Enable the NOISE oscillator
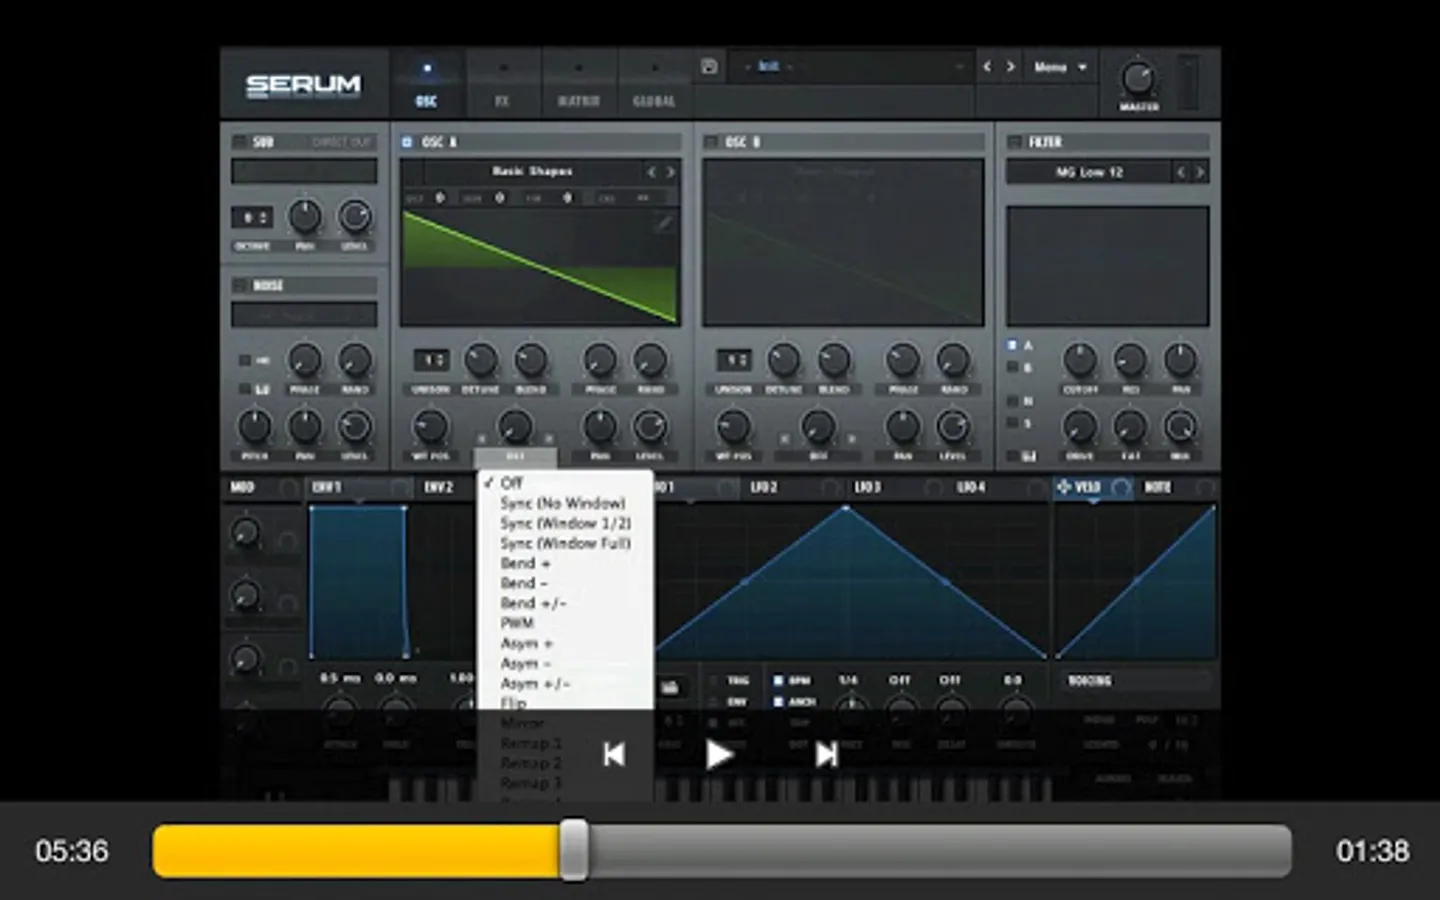The height and width of the screenshot is (900, 1440). (x=239, y=285)
